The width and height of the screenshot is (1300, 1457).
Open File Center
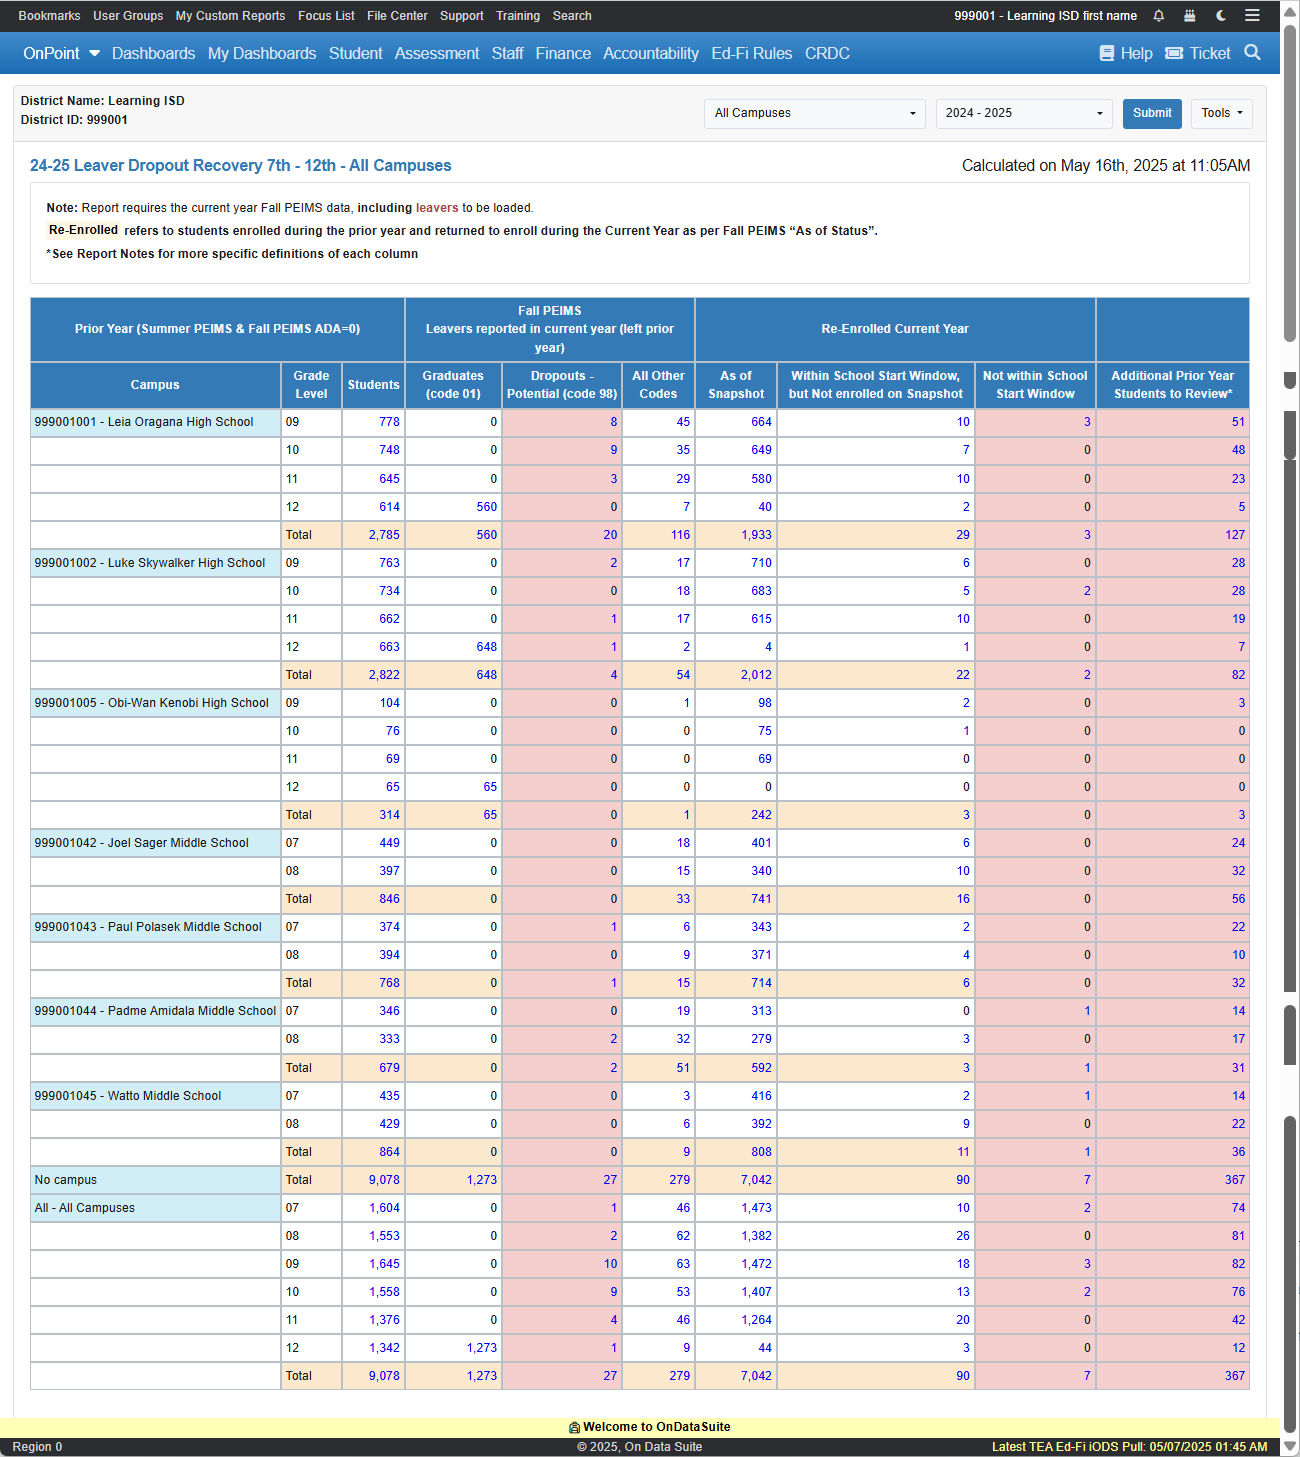[397, 16]
